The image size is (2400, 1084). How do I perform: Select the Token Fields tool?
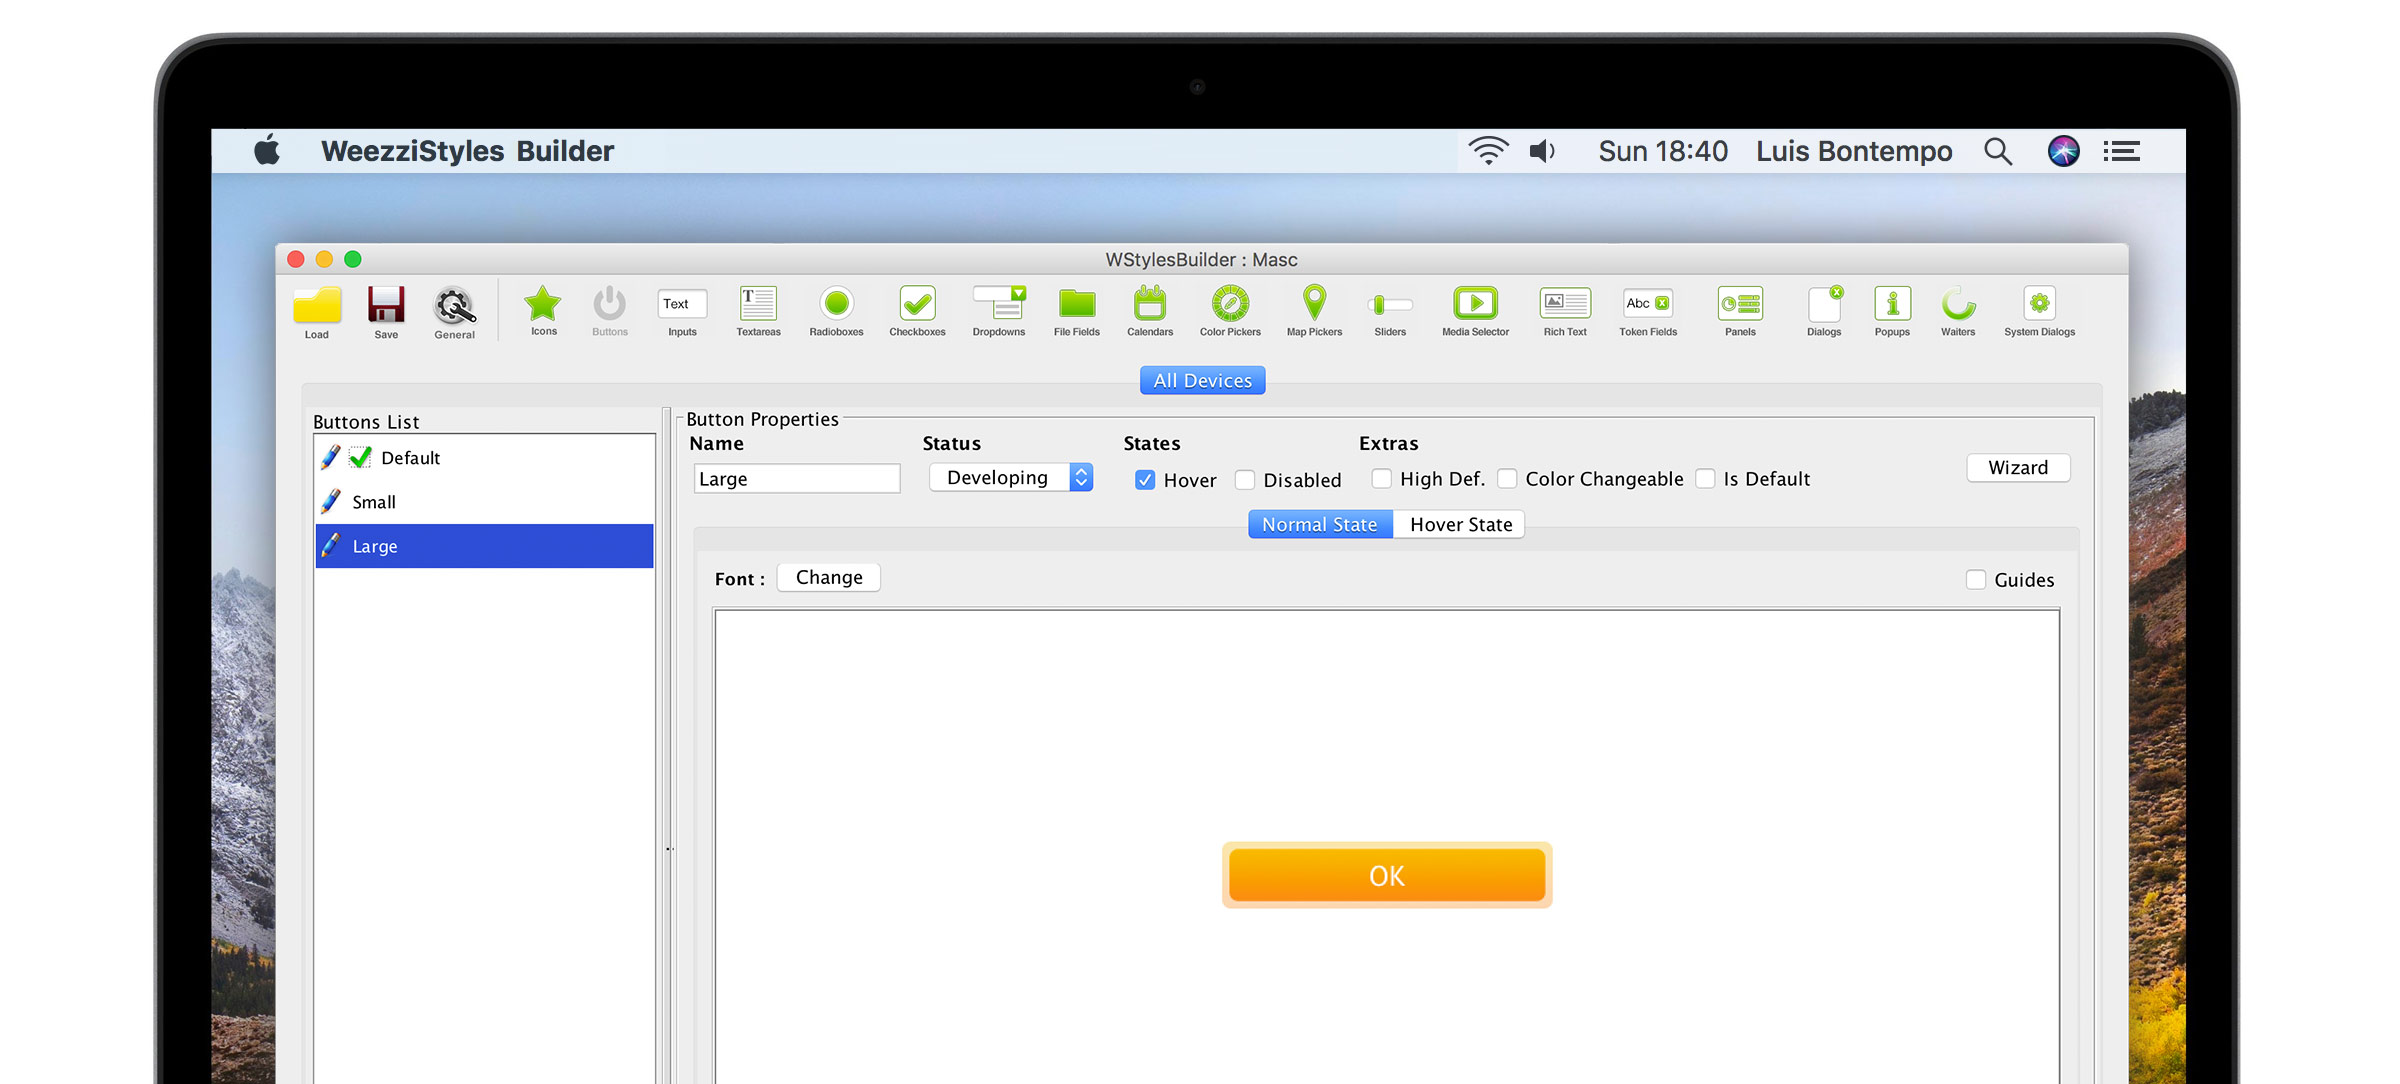click(x=1648, y=310)
